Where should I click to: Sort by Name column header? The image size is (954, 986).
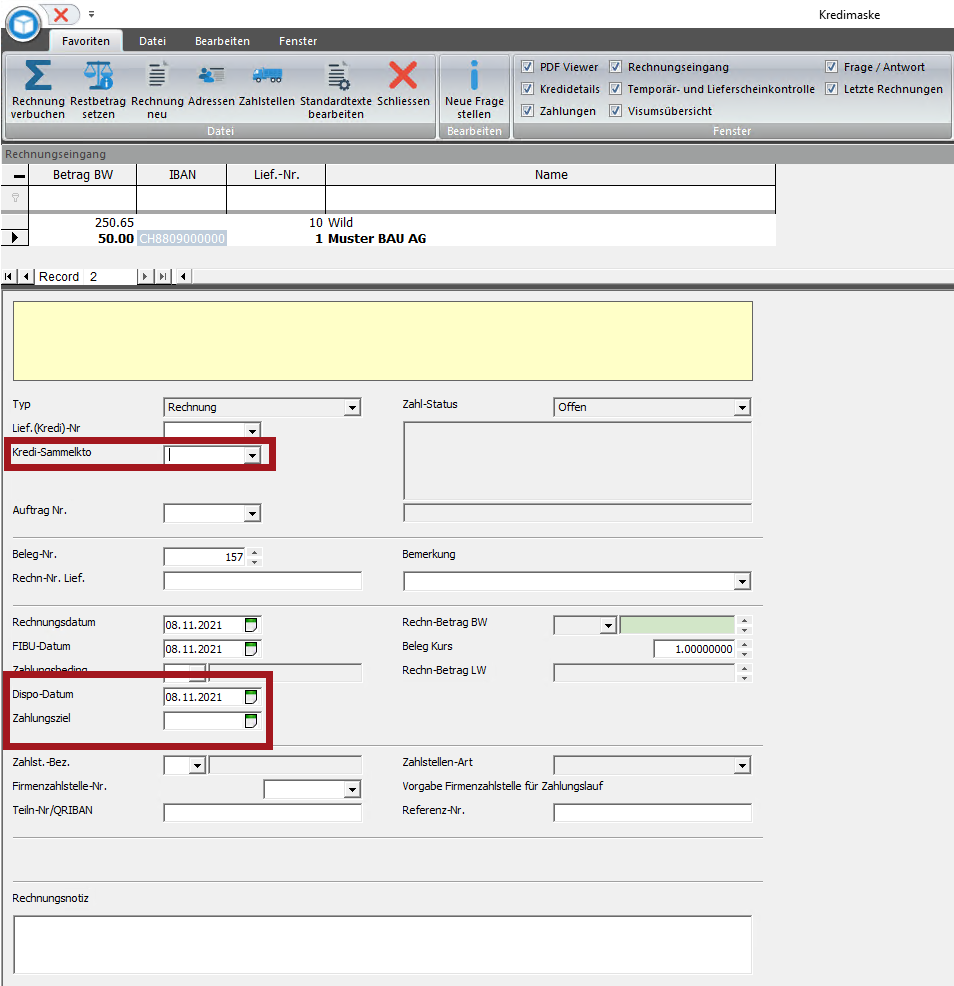551,175
